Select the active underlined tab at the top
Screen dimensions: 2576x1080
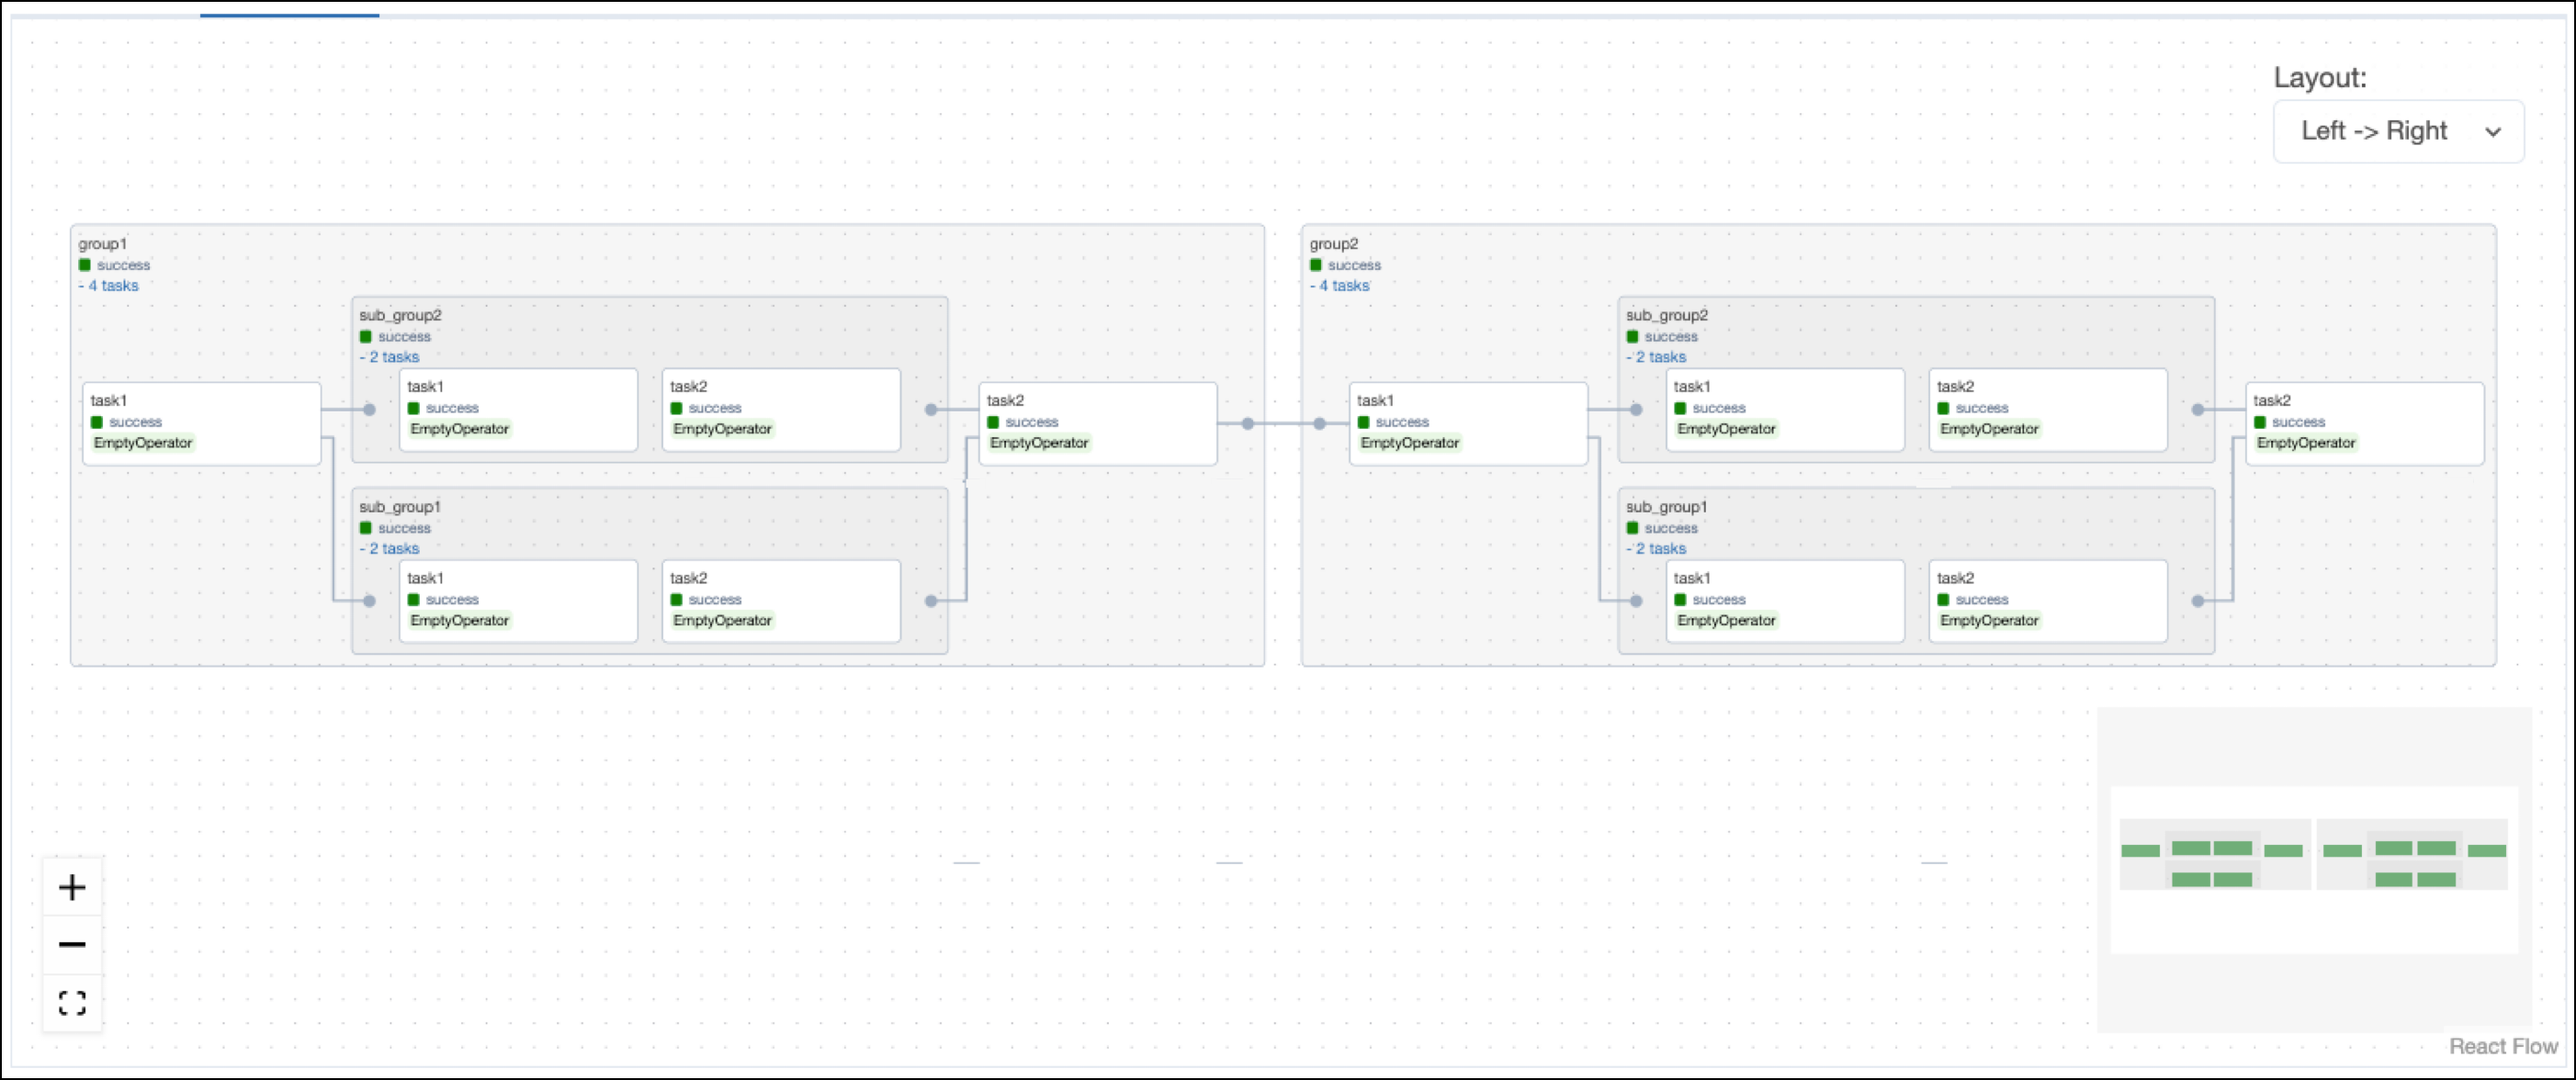tap(289, 8)
